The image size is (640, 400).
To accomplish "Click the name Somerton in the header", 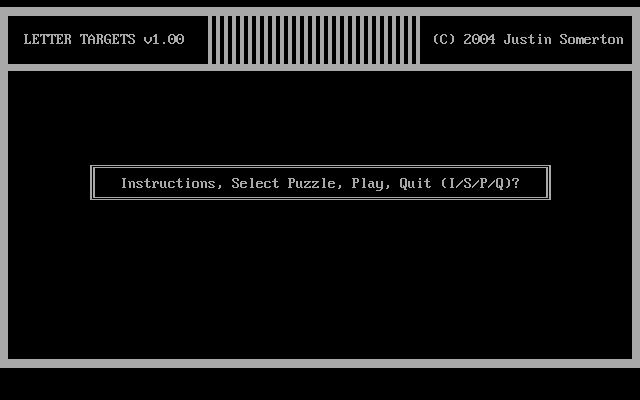I will tap(591, 39).
